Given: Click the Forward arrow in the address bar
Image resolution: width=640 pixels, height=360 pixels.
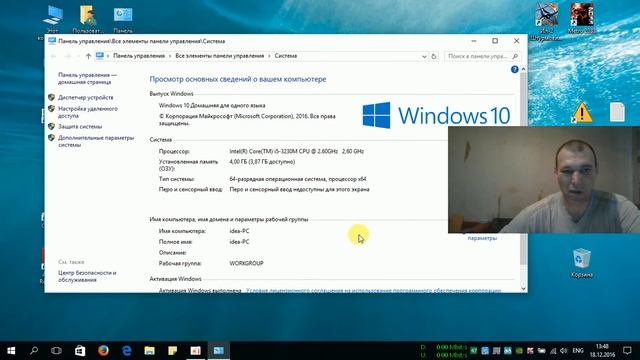Looking at the screenshot, I should (68, 56).
